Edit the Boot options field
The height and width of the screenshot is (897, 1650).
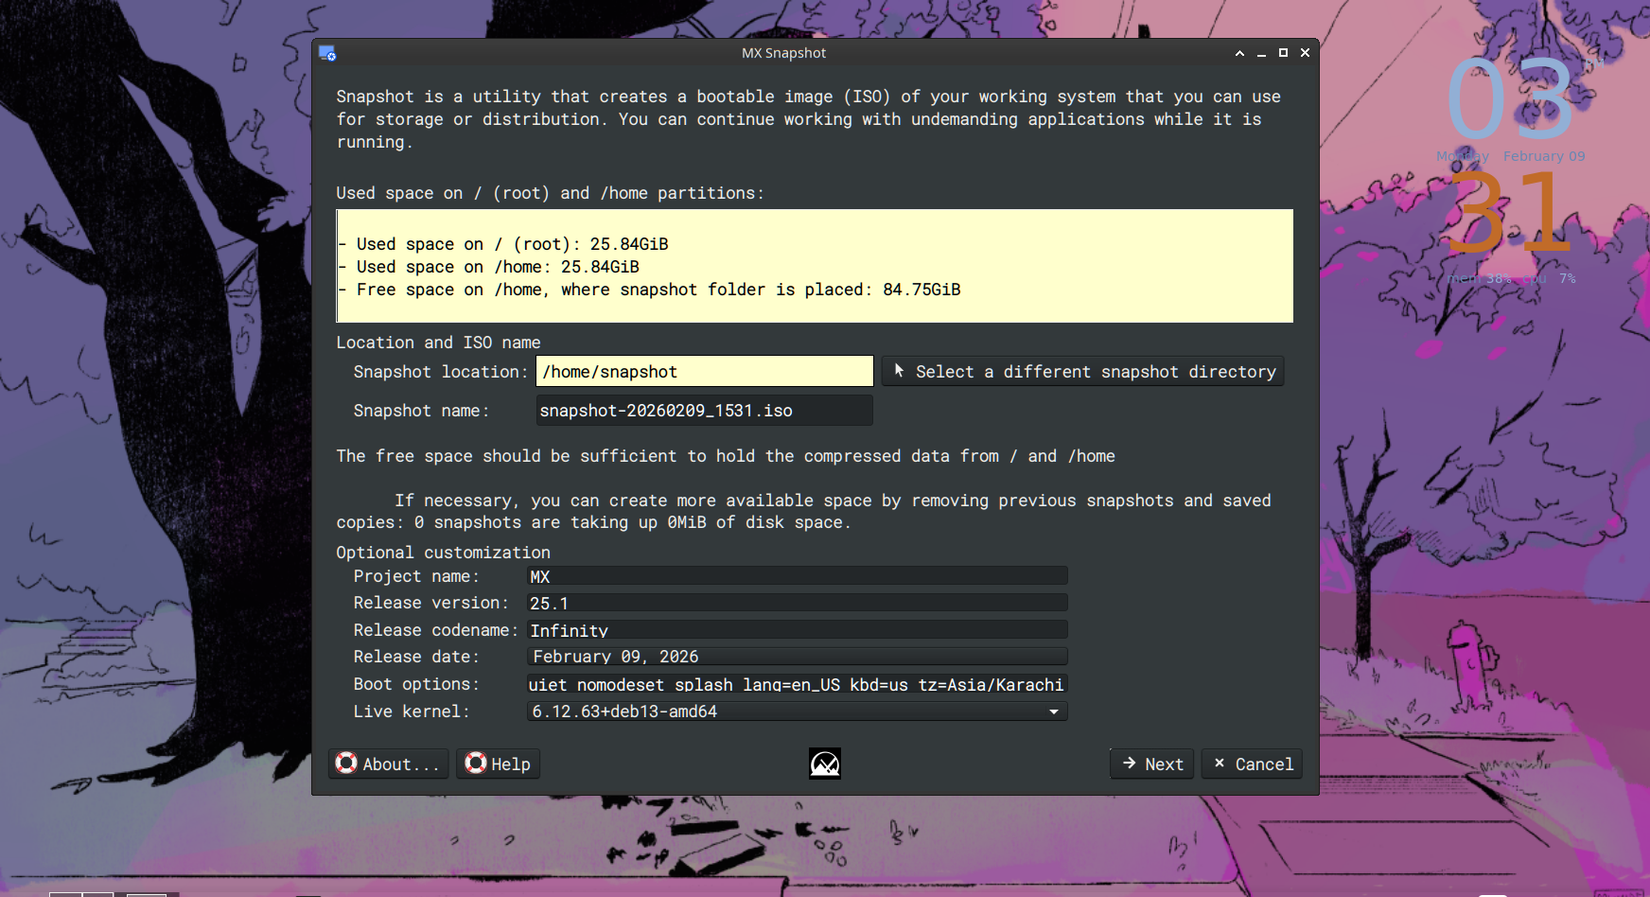click(797, 685)
